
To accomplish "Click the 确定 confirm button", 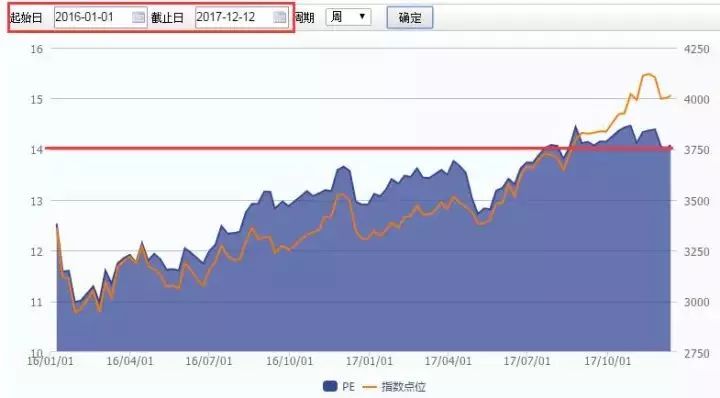I will (x=410, y=18).
